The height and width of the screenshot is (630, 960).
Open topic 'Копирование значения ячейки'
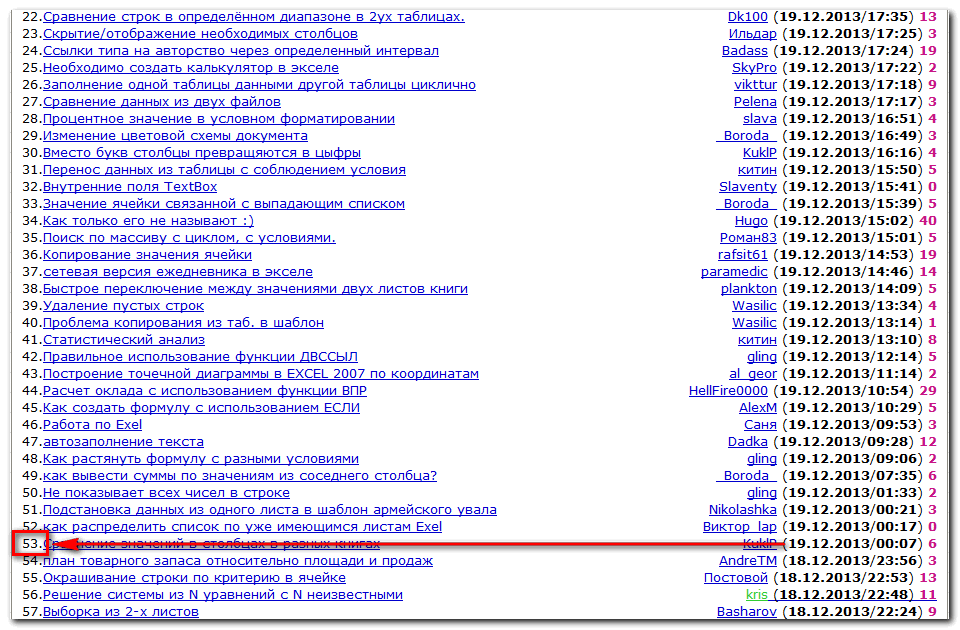pos(147,255)
